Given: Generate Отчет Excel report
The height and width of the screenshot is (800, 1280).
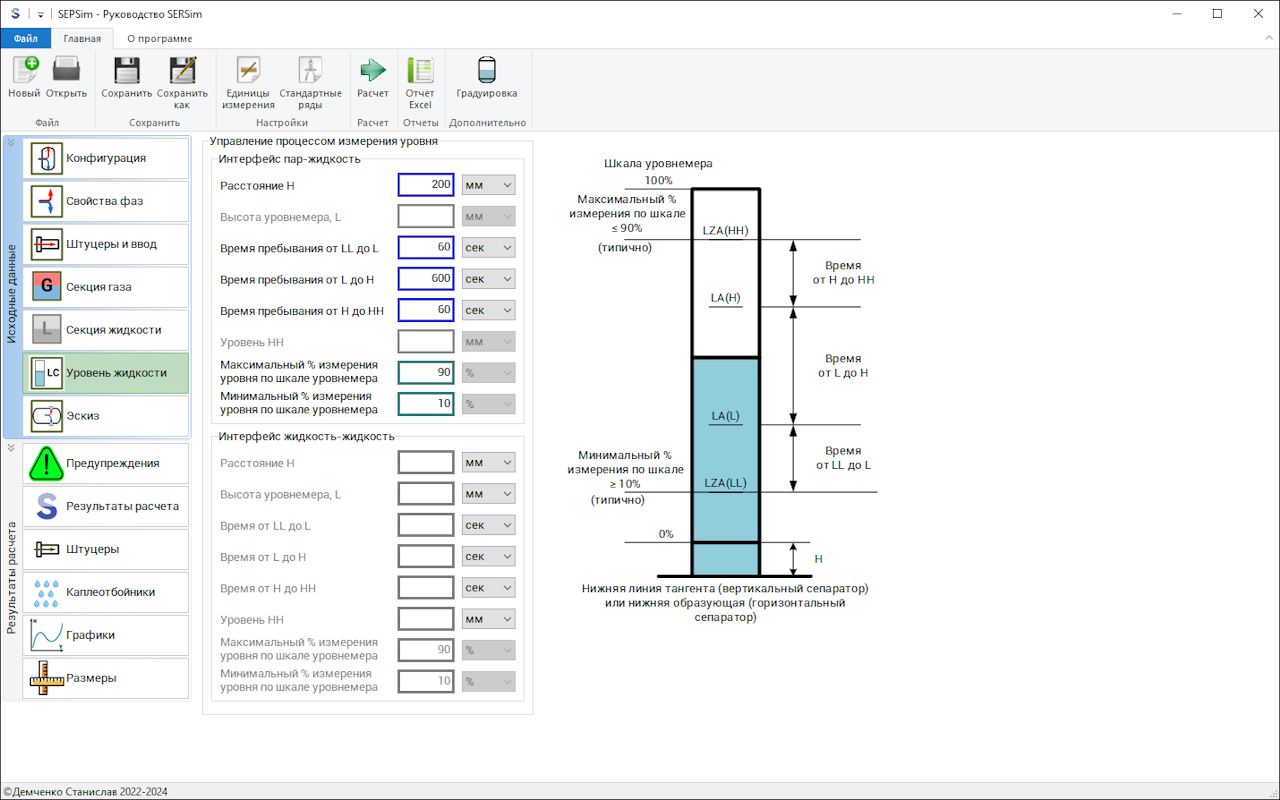Looking at the screenshot, I should [420, 77].
